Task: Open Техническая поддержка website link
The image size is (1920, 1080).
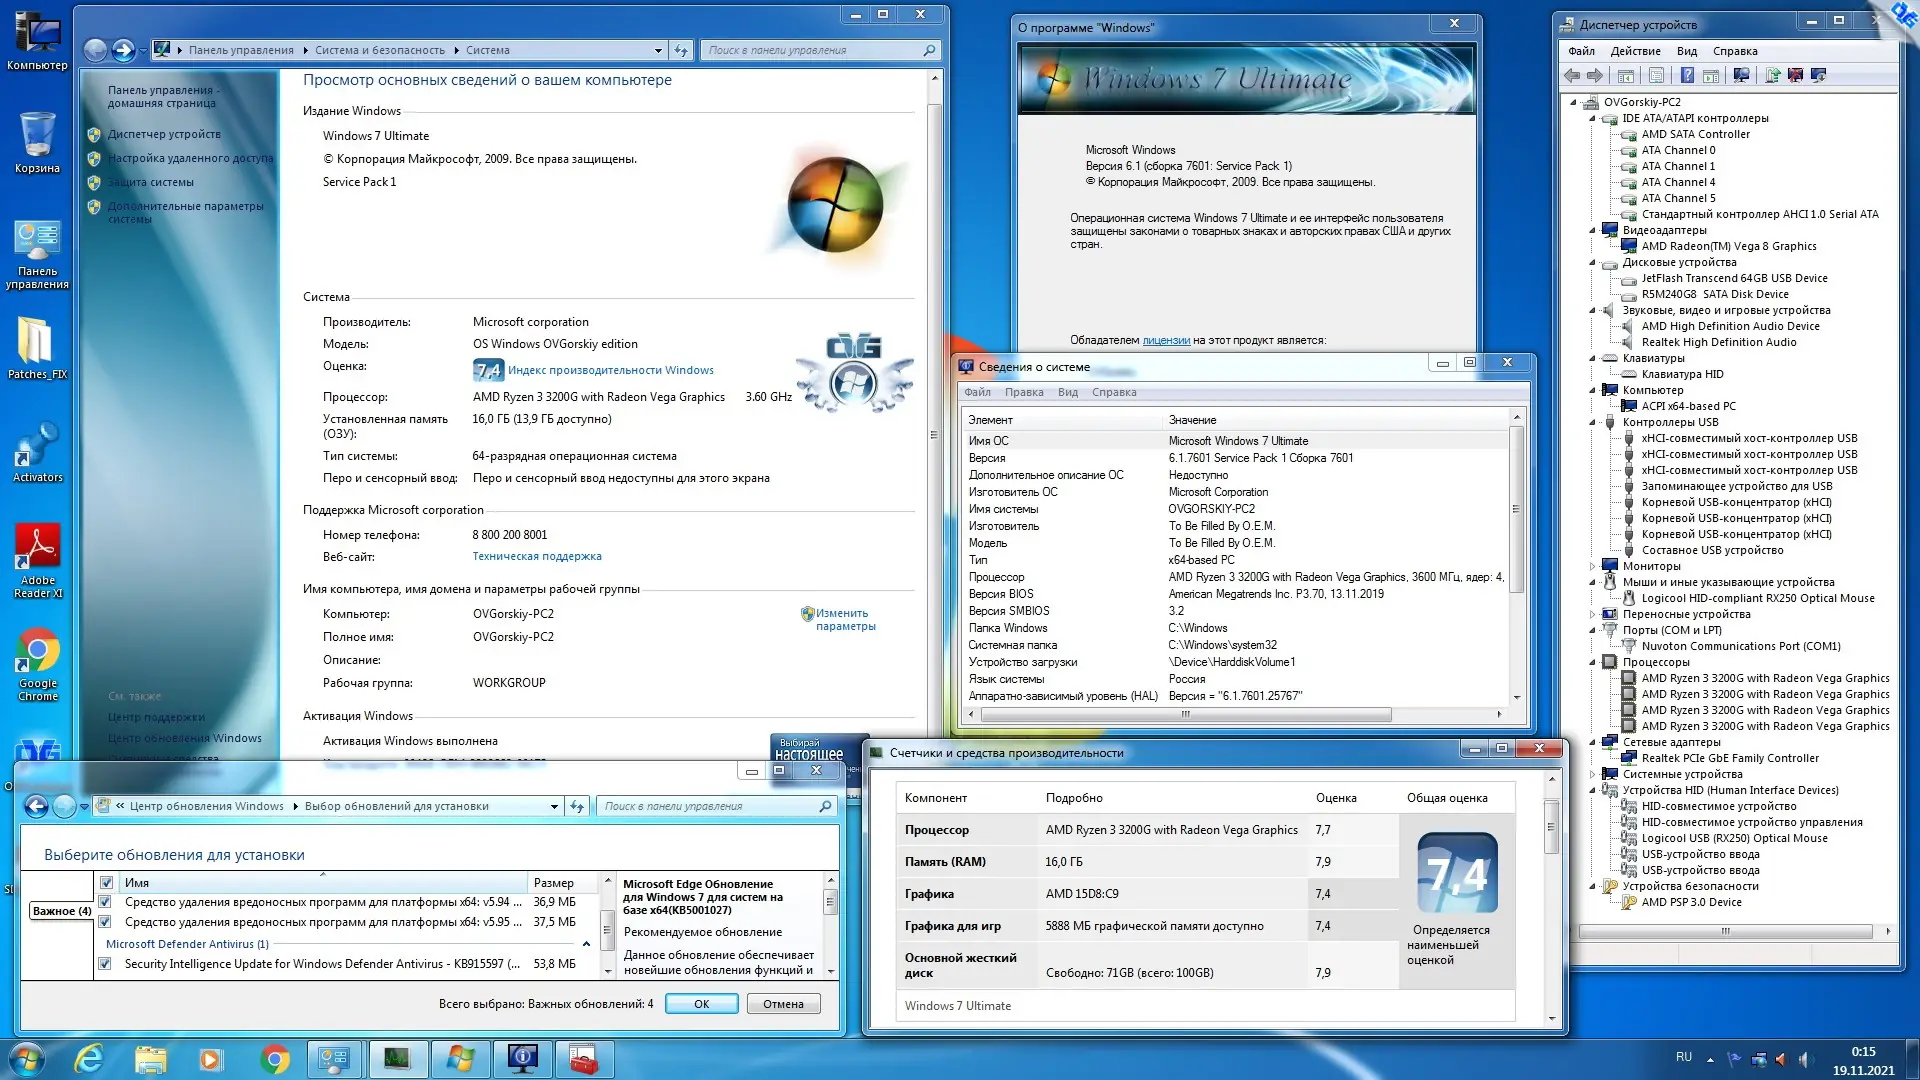Action: tap(537, 557)
